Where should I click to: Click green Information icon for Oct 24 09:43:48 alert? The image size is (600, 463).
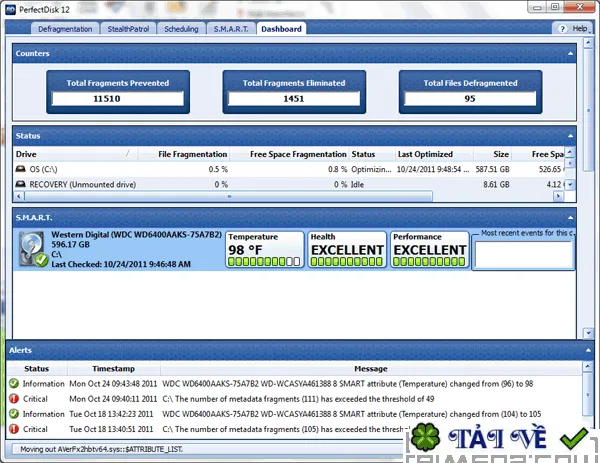click(x=14, y=383)
